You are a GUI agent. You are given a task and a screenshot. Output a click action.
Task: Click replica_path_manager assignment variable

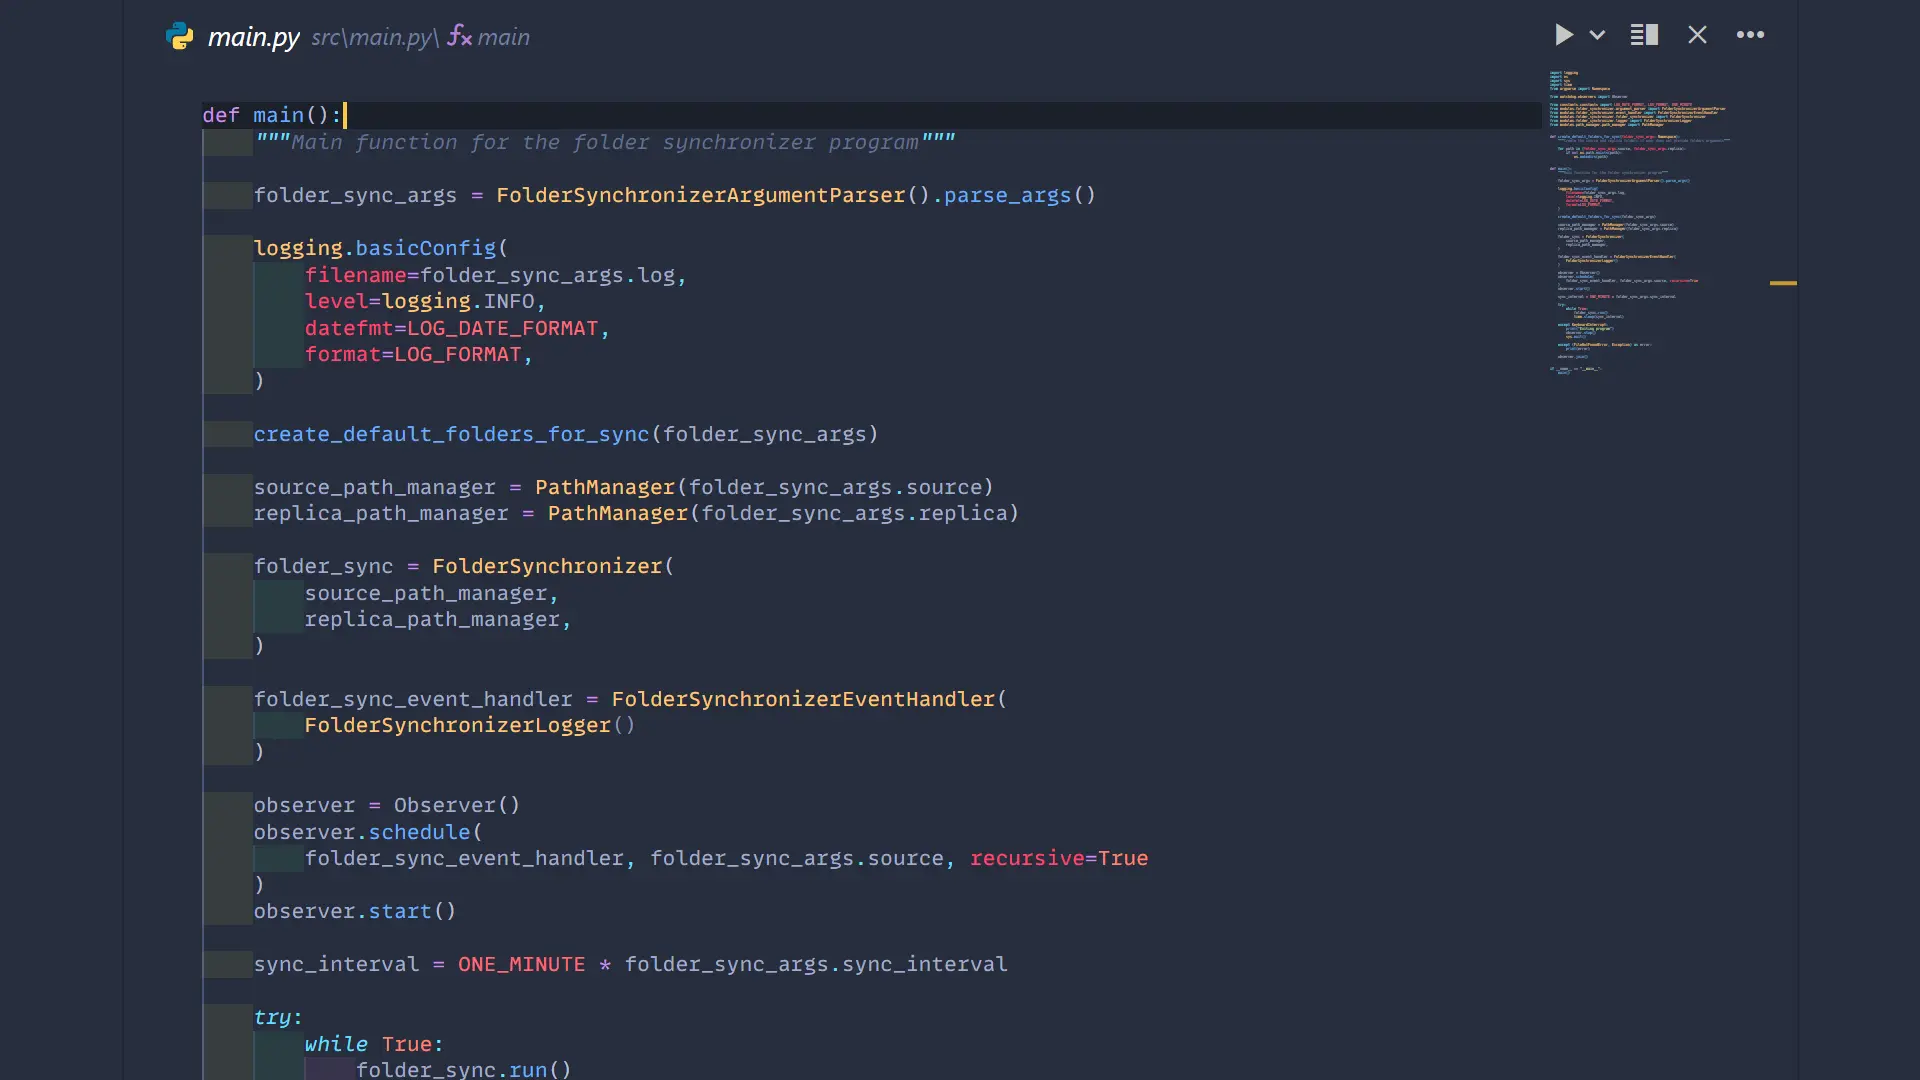click(381, 513)
